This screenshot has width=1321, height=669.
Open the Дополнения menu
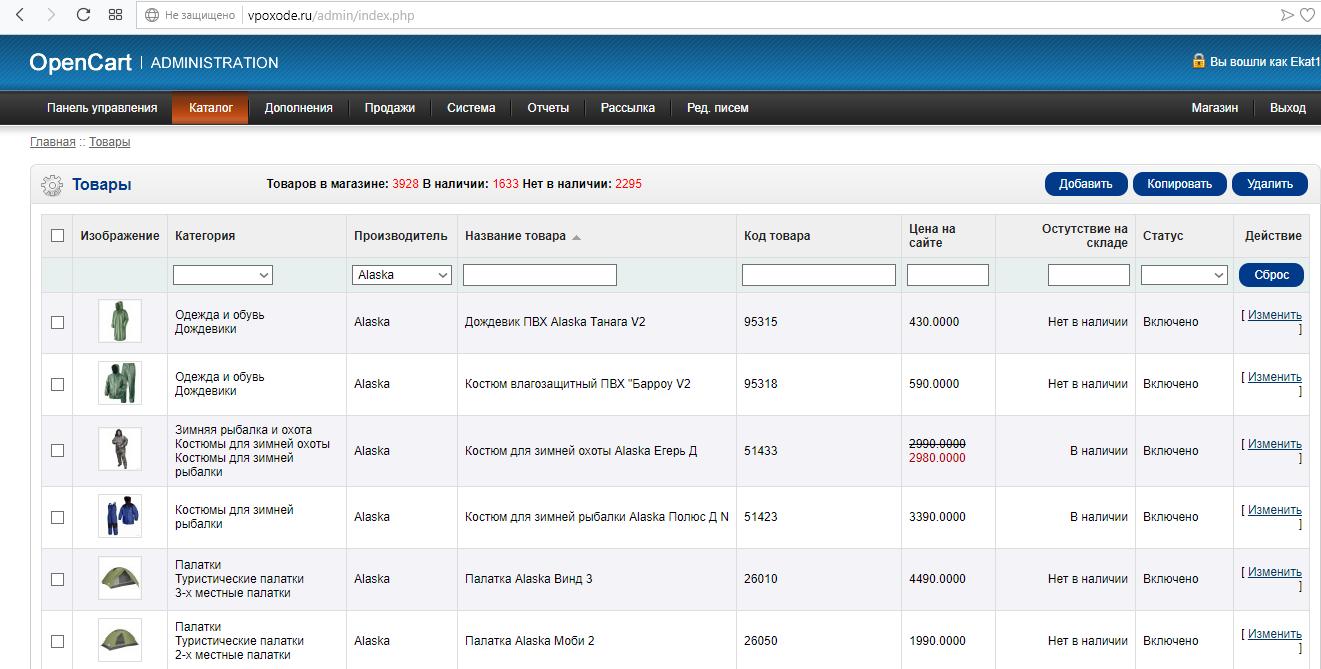(x=298, y=108)
